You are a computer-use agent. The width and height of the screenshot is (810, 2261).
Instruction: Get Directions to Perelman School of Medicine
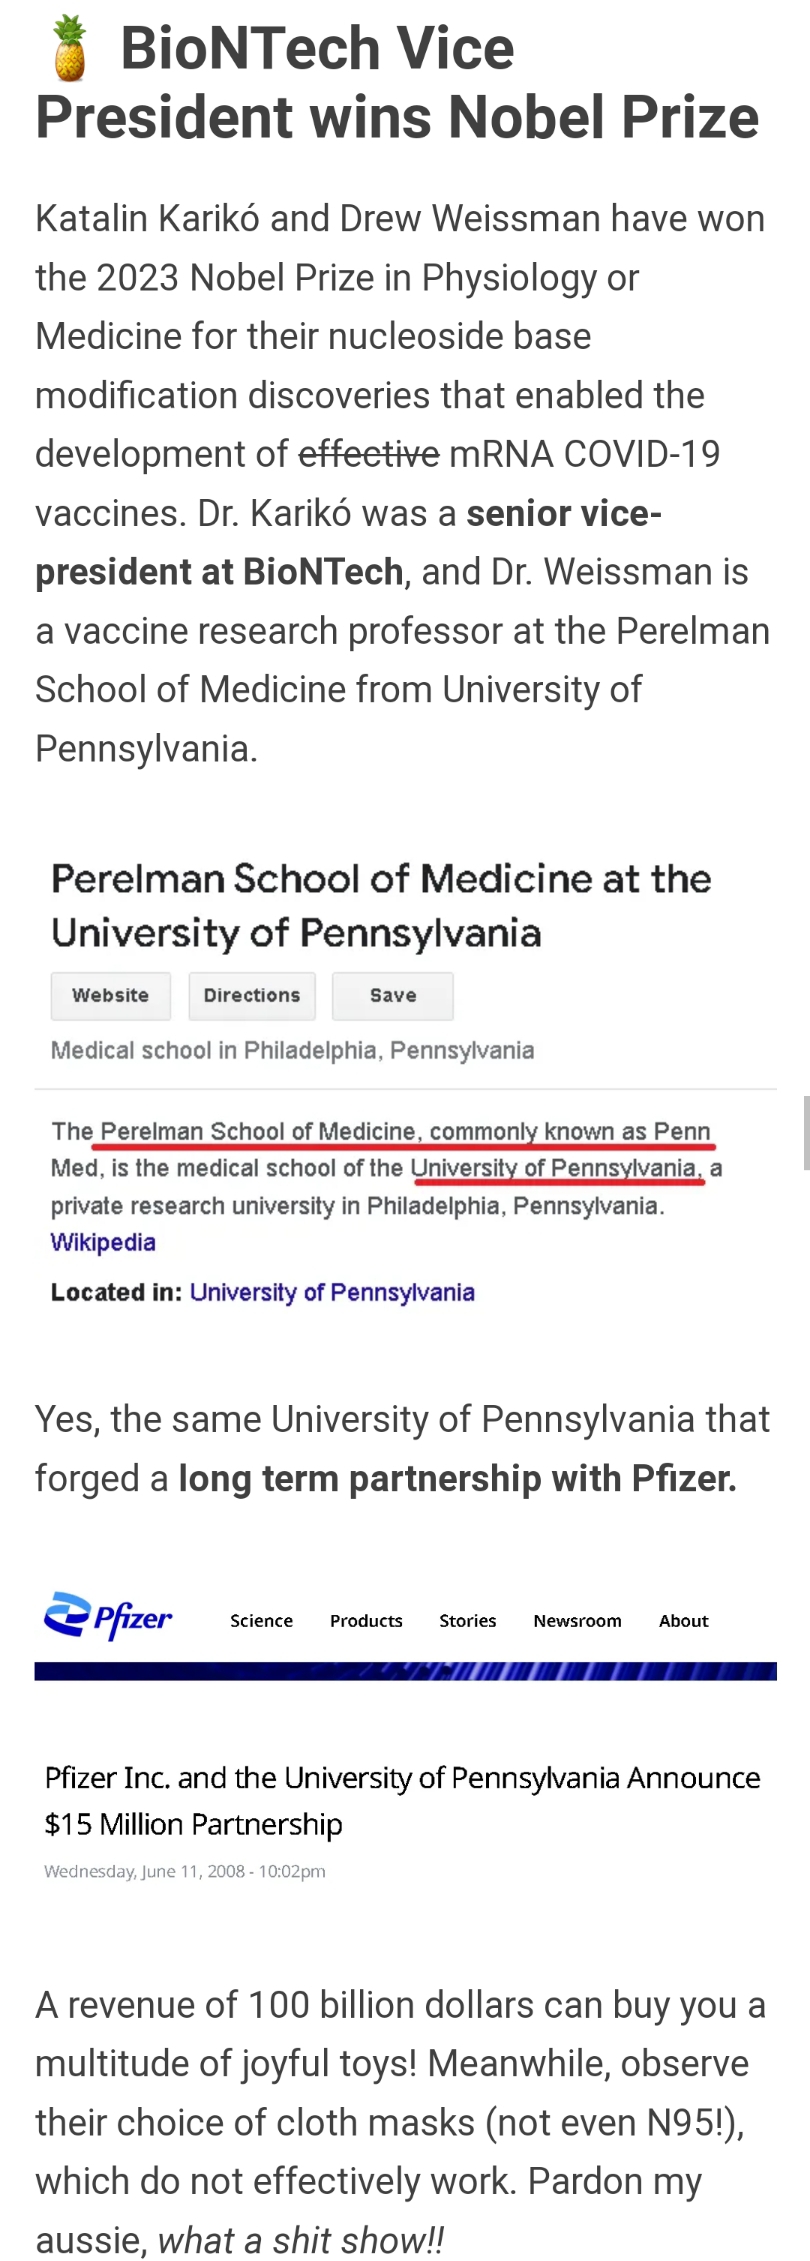252,996
